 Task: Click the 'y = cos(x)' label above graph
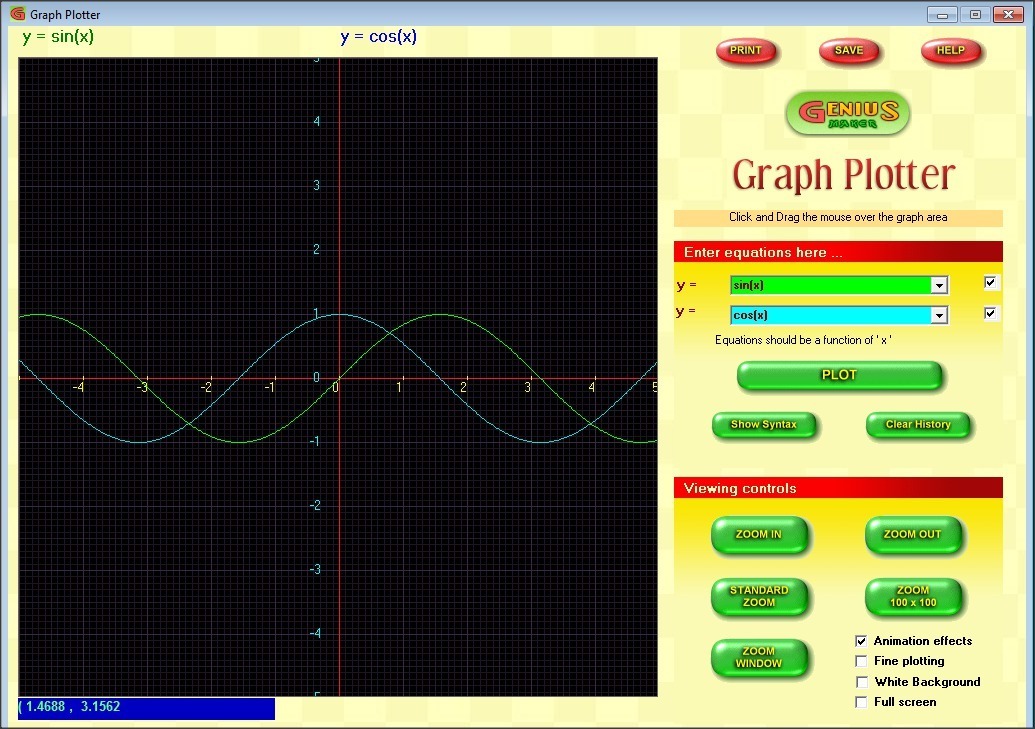click(x=379, y=37)
